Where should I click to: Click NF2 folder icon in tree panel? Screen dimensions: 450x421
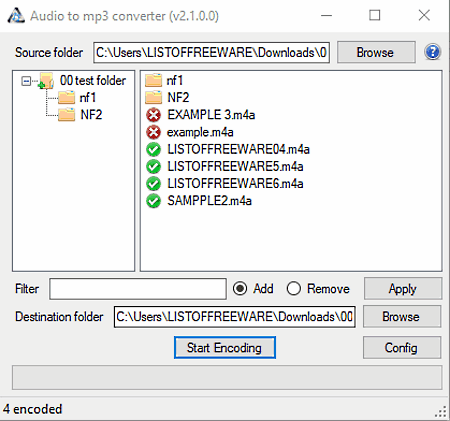pos(66,115)
